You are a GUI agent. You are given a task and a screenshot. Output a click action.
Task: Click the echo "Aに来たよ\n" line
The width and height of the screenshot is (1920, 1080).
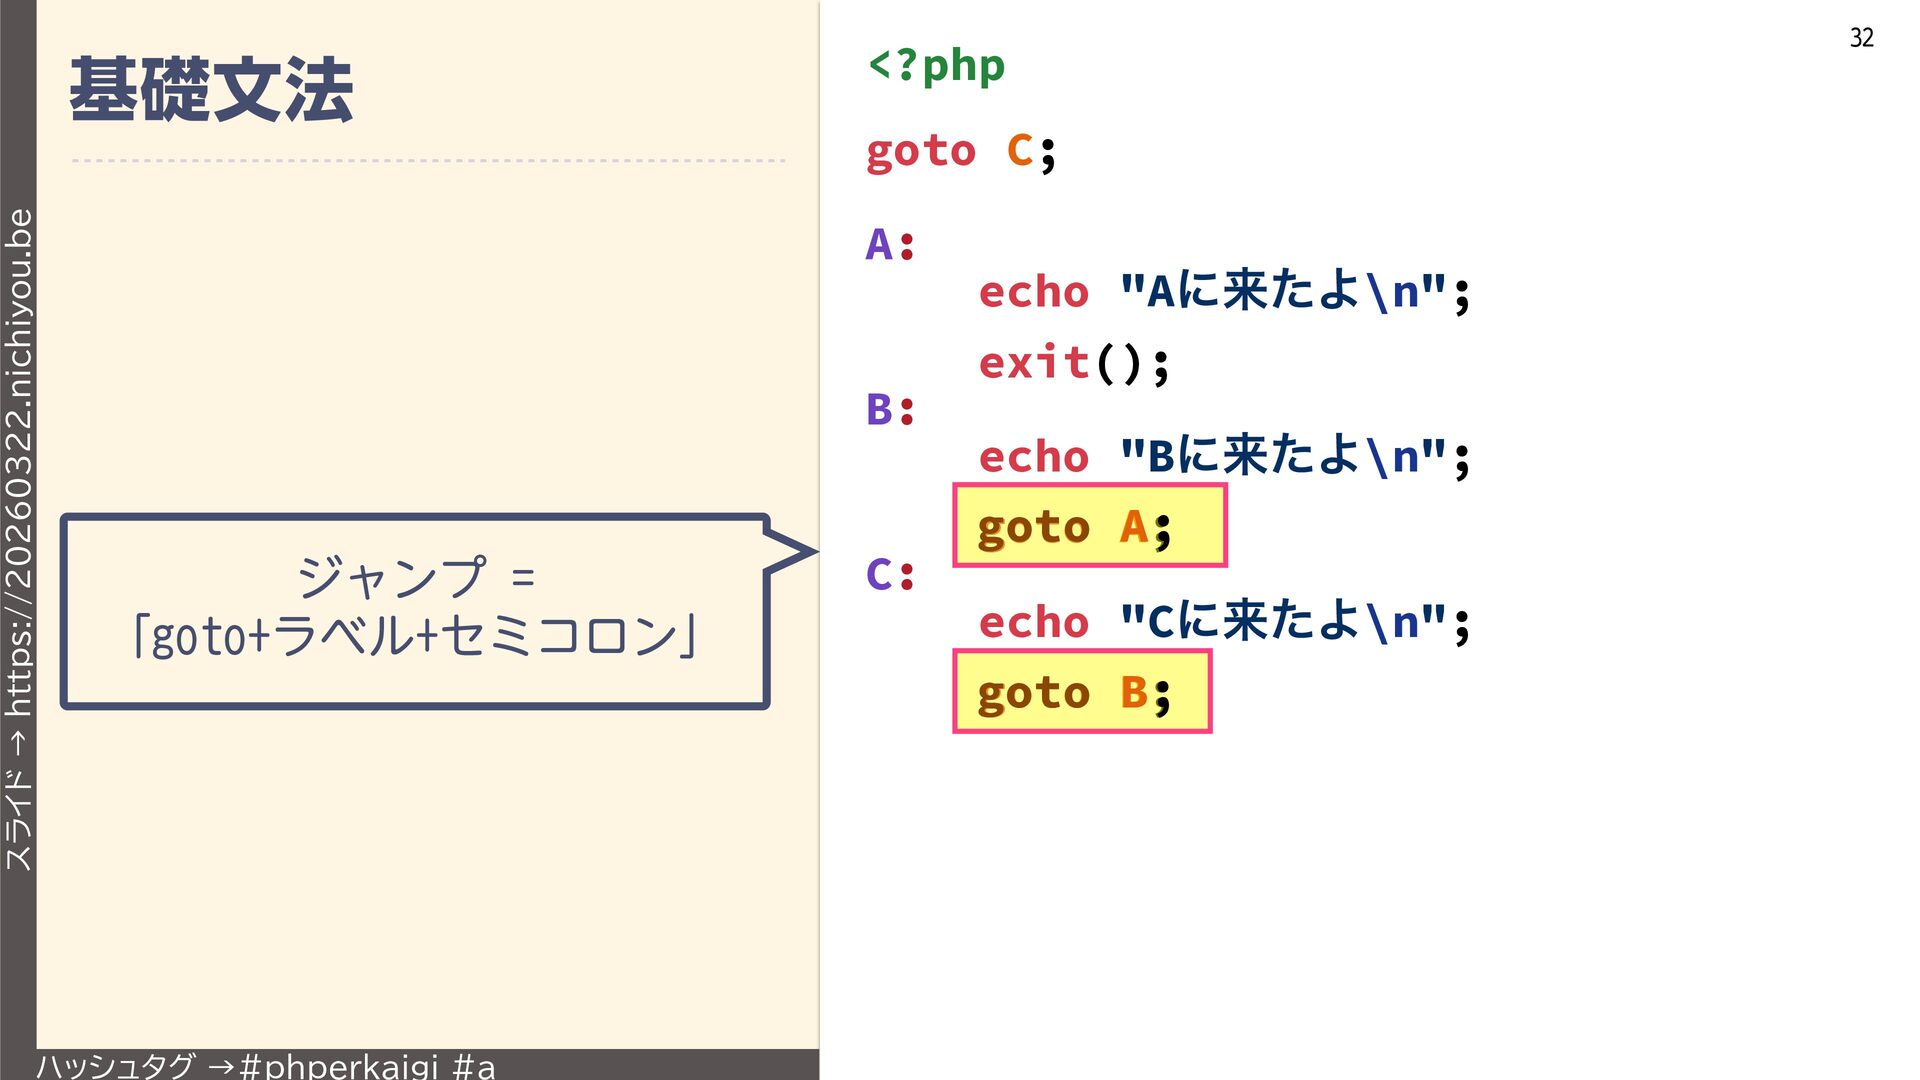point(1224,292)
